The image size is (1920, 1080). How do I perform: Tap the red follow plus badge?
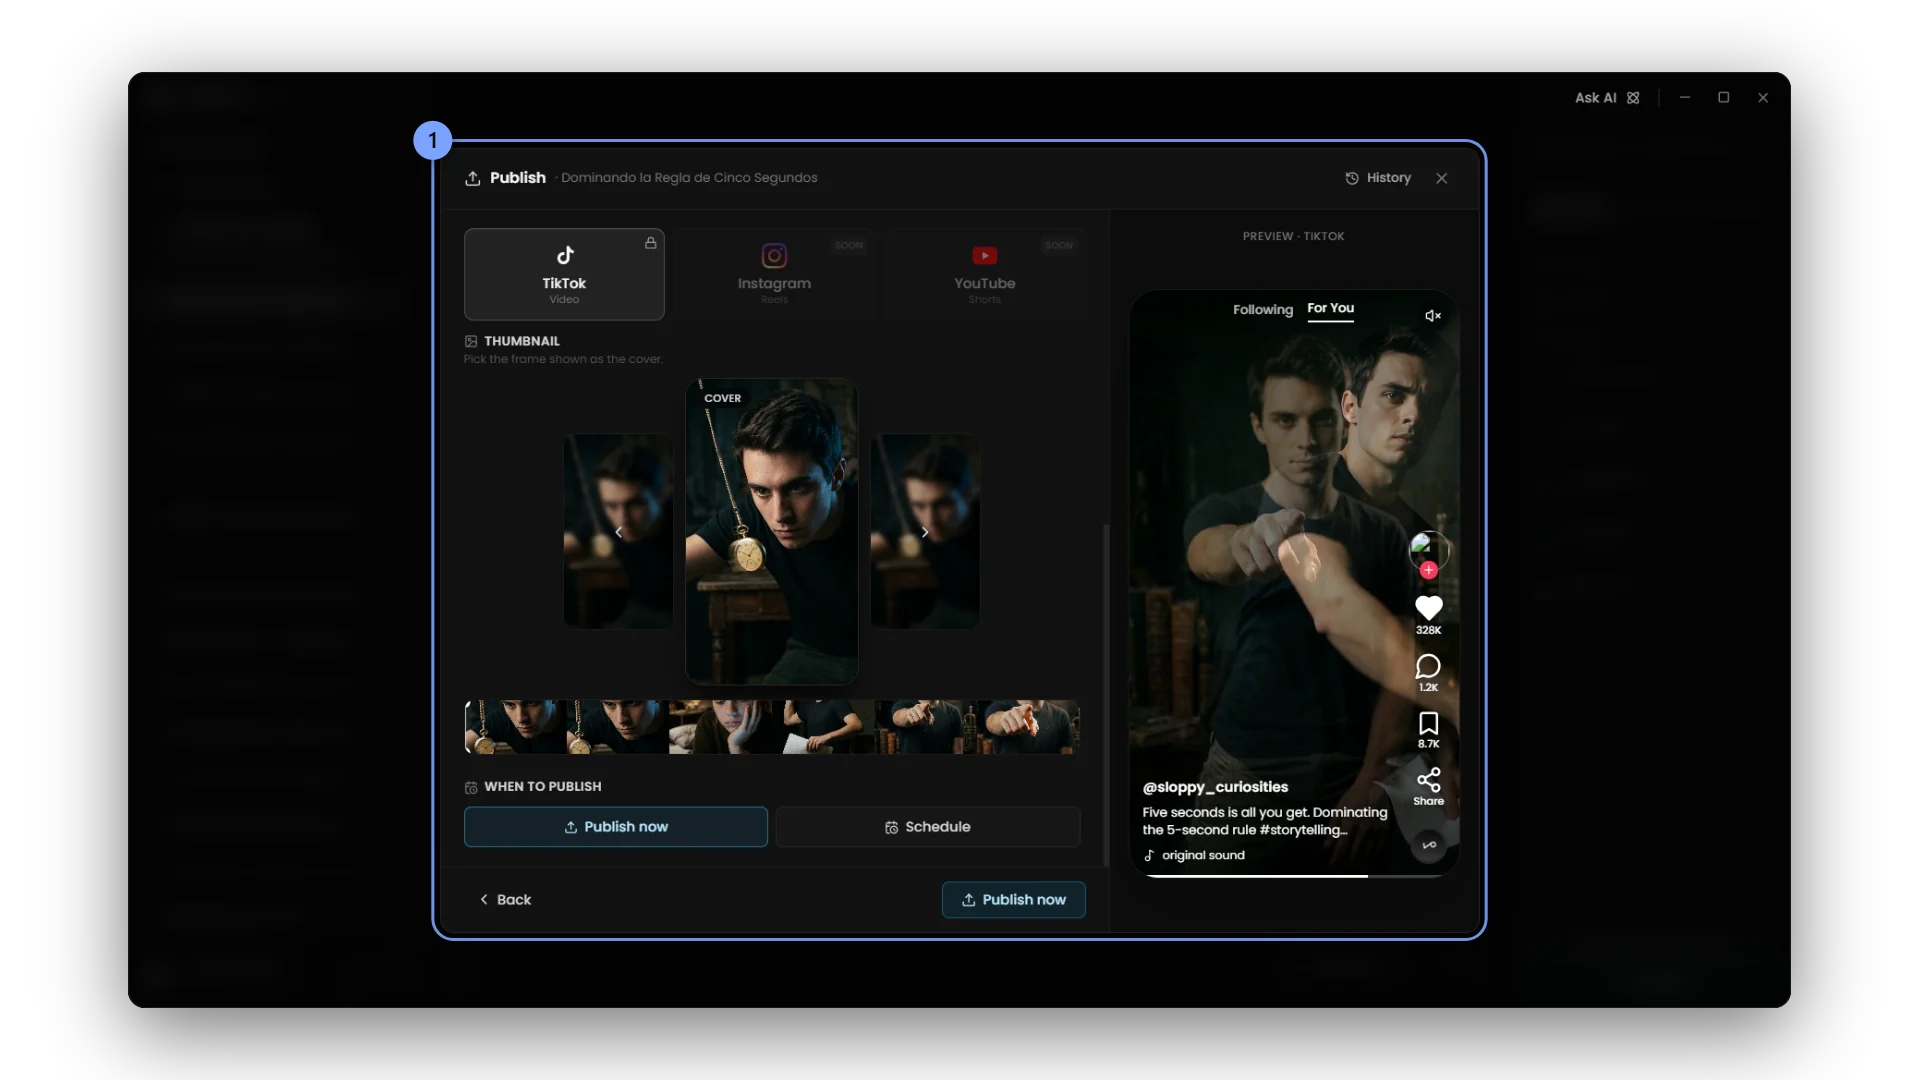click(x=1429, y=570)
